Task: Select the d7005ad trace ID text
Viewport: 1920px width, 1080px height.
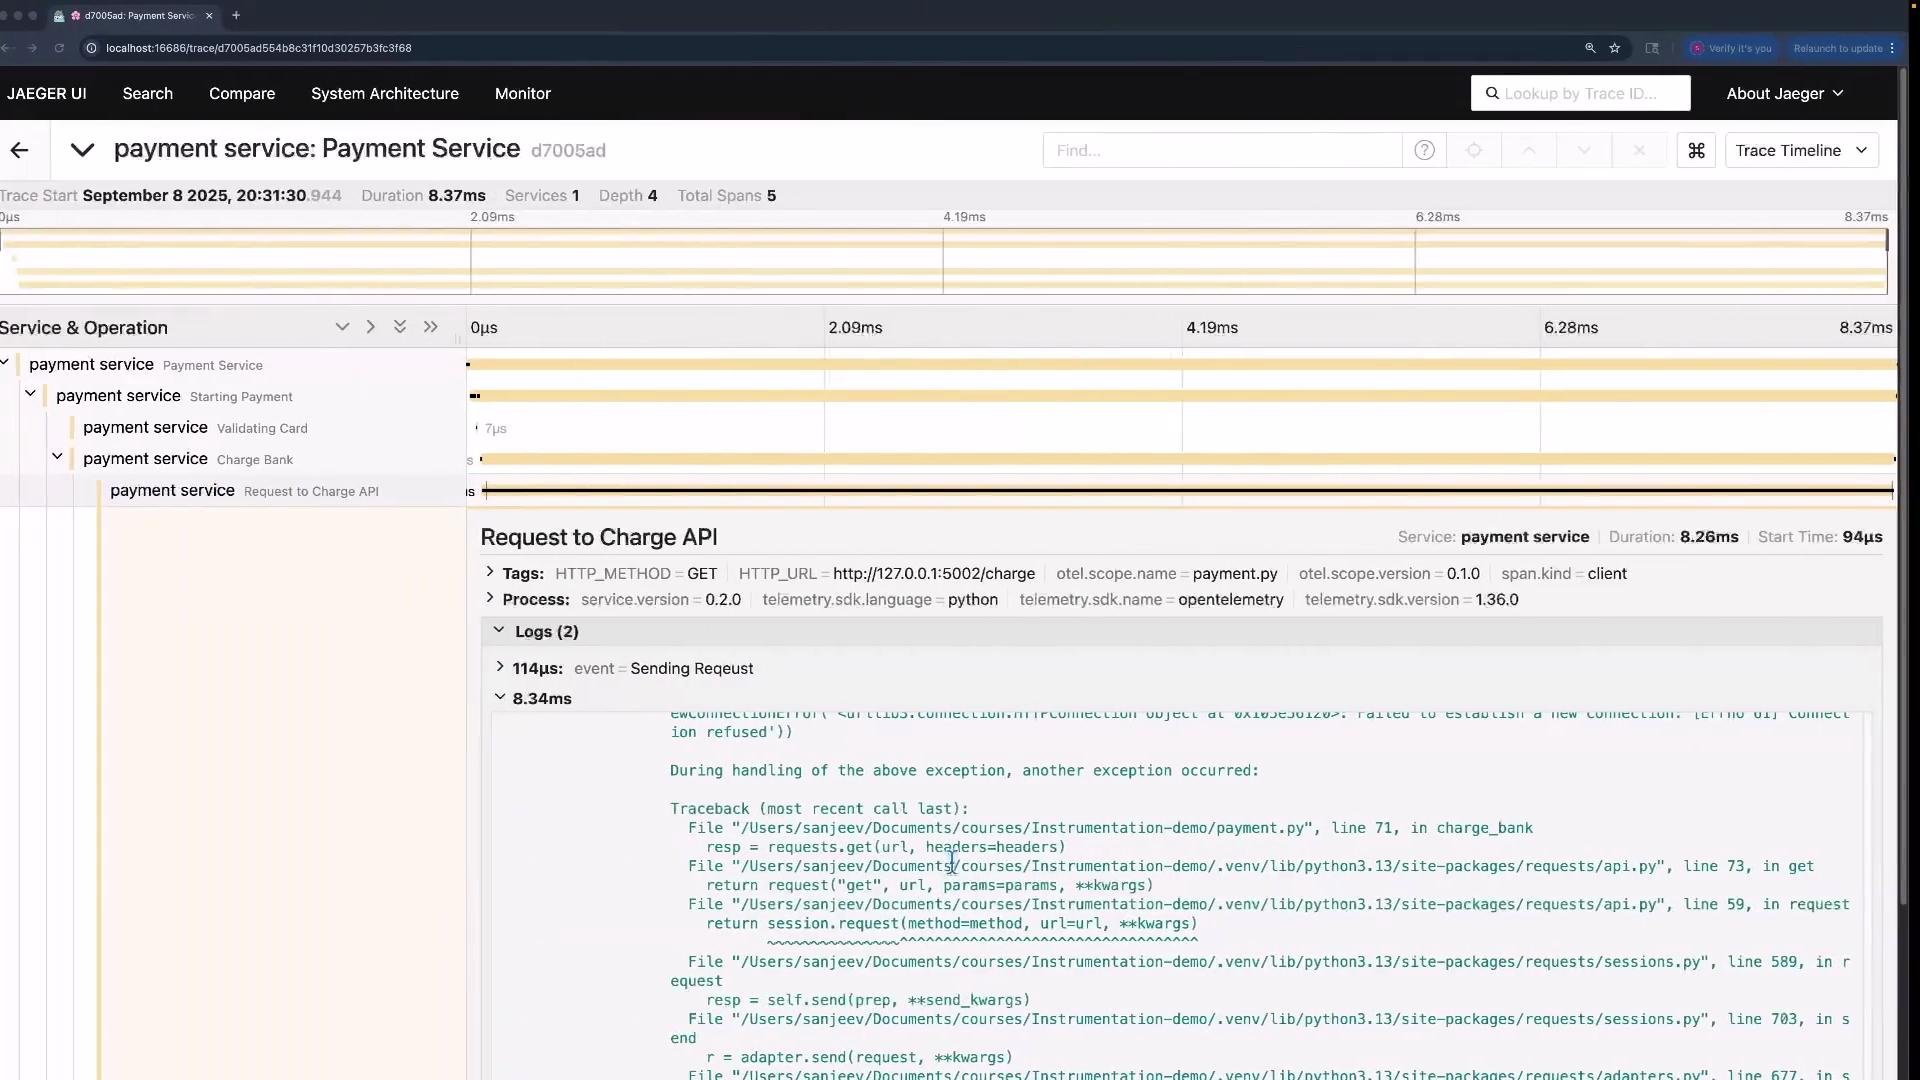Action: pyautogui.click(x=568, y=151)
